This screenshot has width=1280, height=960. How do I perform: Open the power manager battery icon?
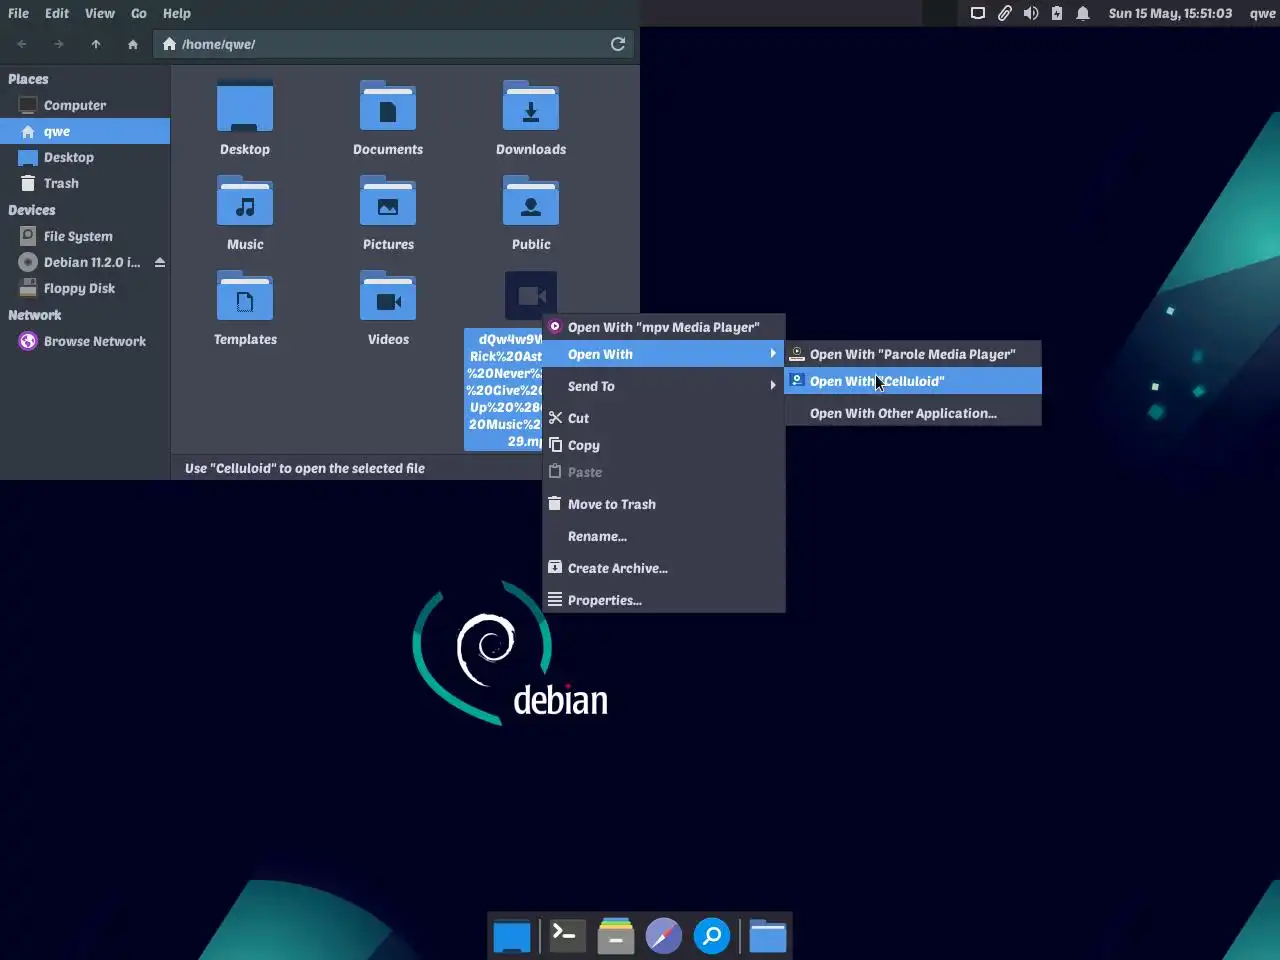click(1057, 13)
